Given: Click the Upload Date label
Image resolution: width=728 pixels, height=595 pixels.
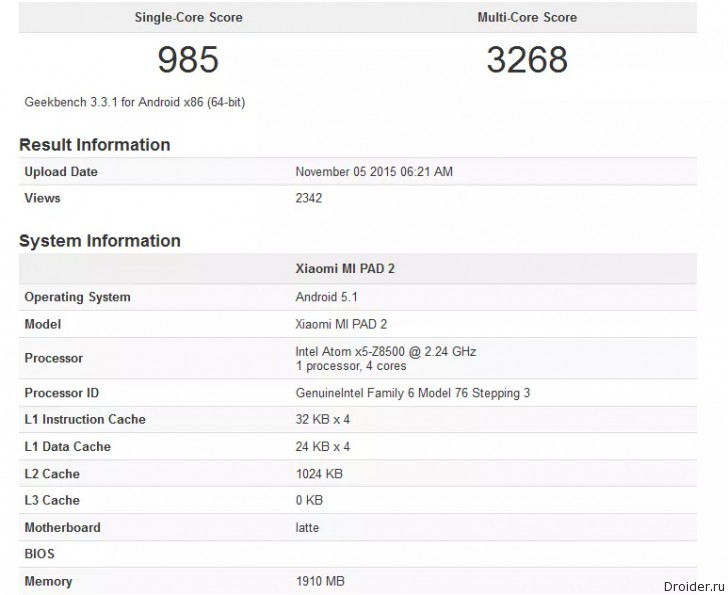Looking at the screenshot, I should [x=61, y=172].
